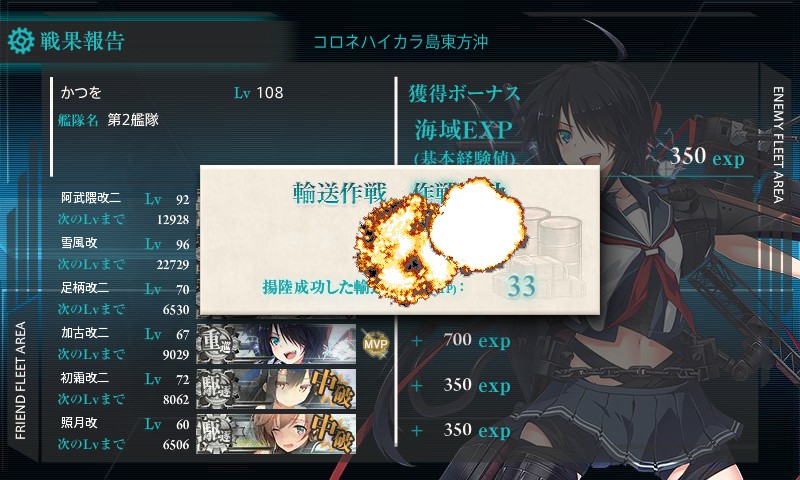800x480 pixels.
Task: Click the 輸送作戦 popup title
Action: (339, 193)
